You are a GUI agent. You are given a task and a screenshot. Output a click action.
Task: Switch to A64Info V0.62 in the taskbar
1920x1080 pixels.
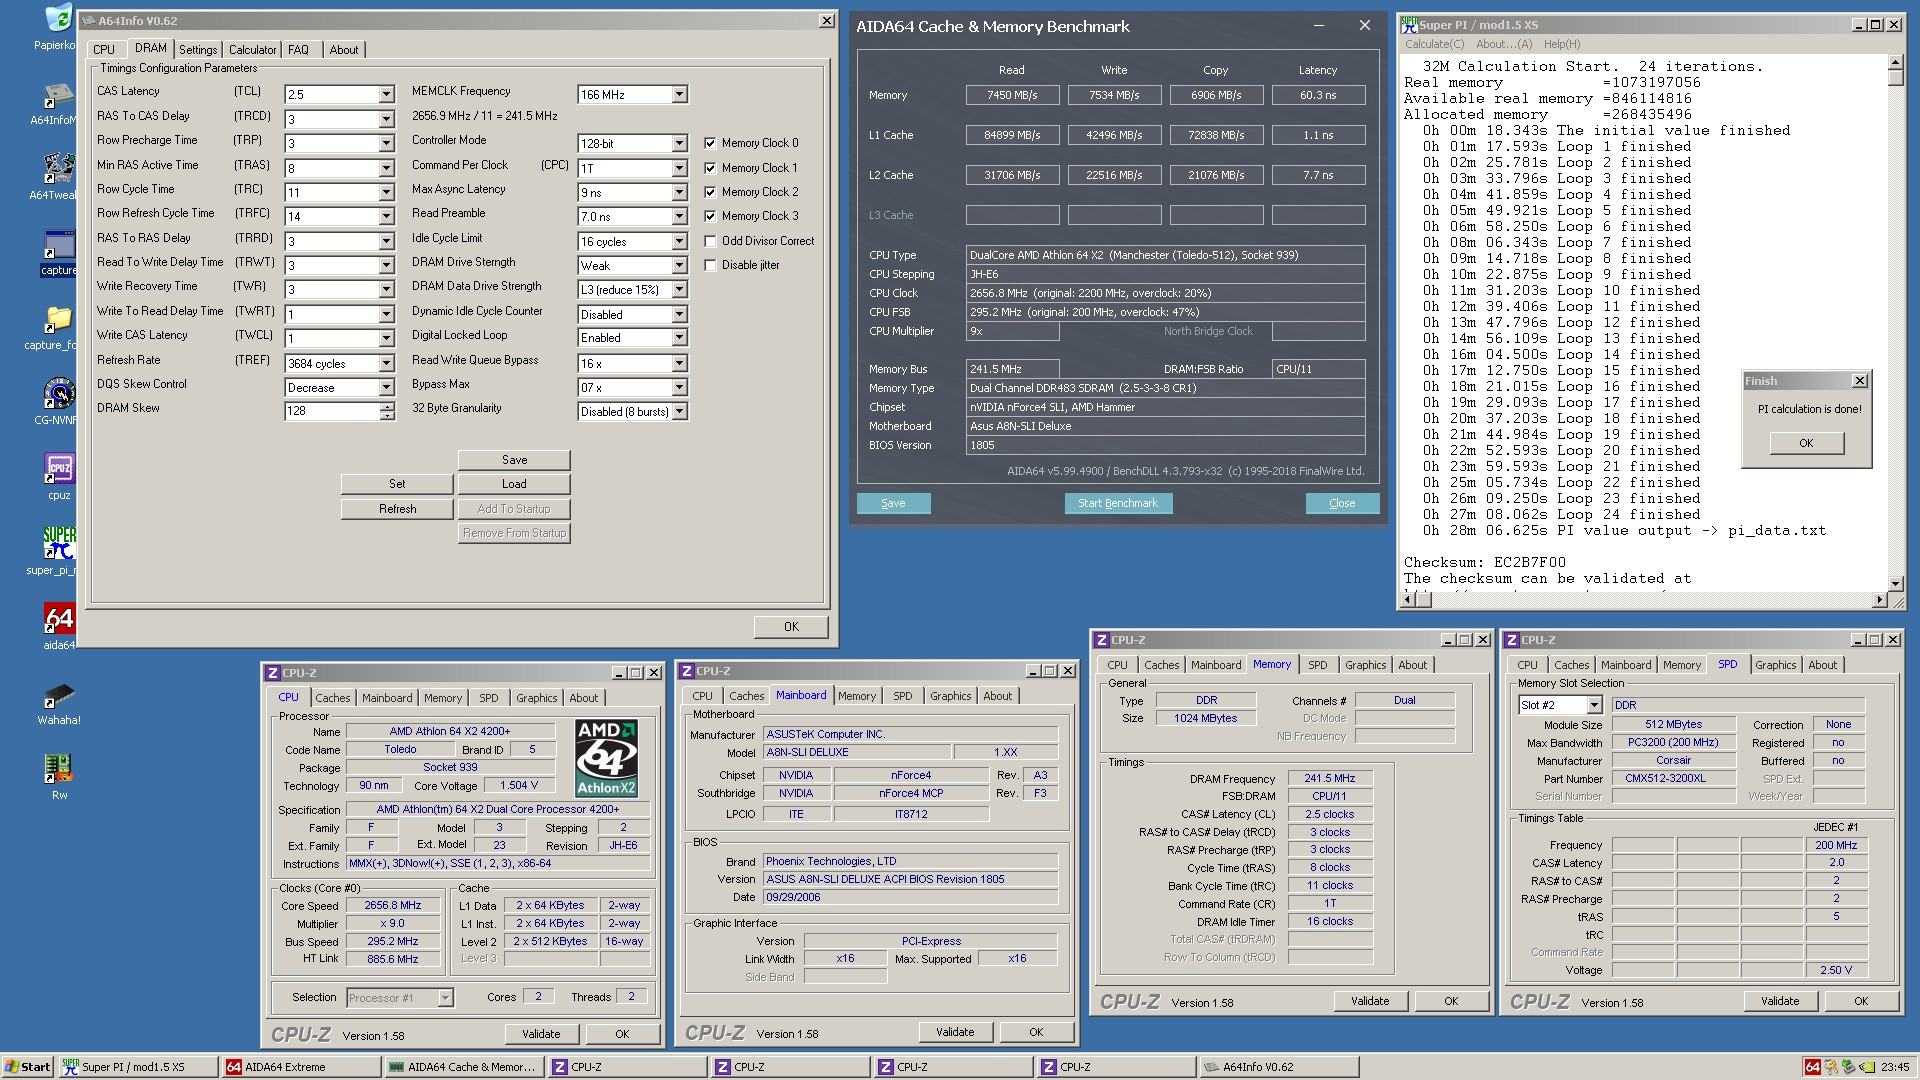coord(1278,1067)
